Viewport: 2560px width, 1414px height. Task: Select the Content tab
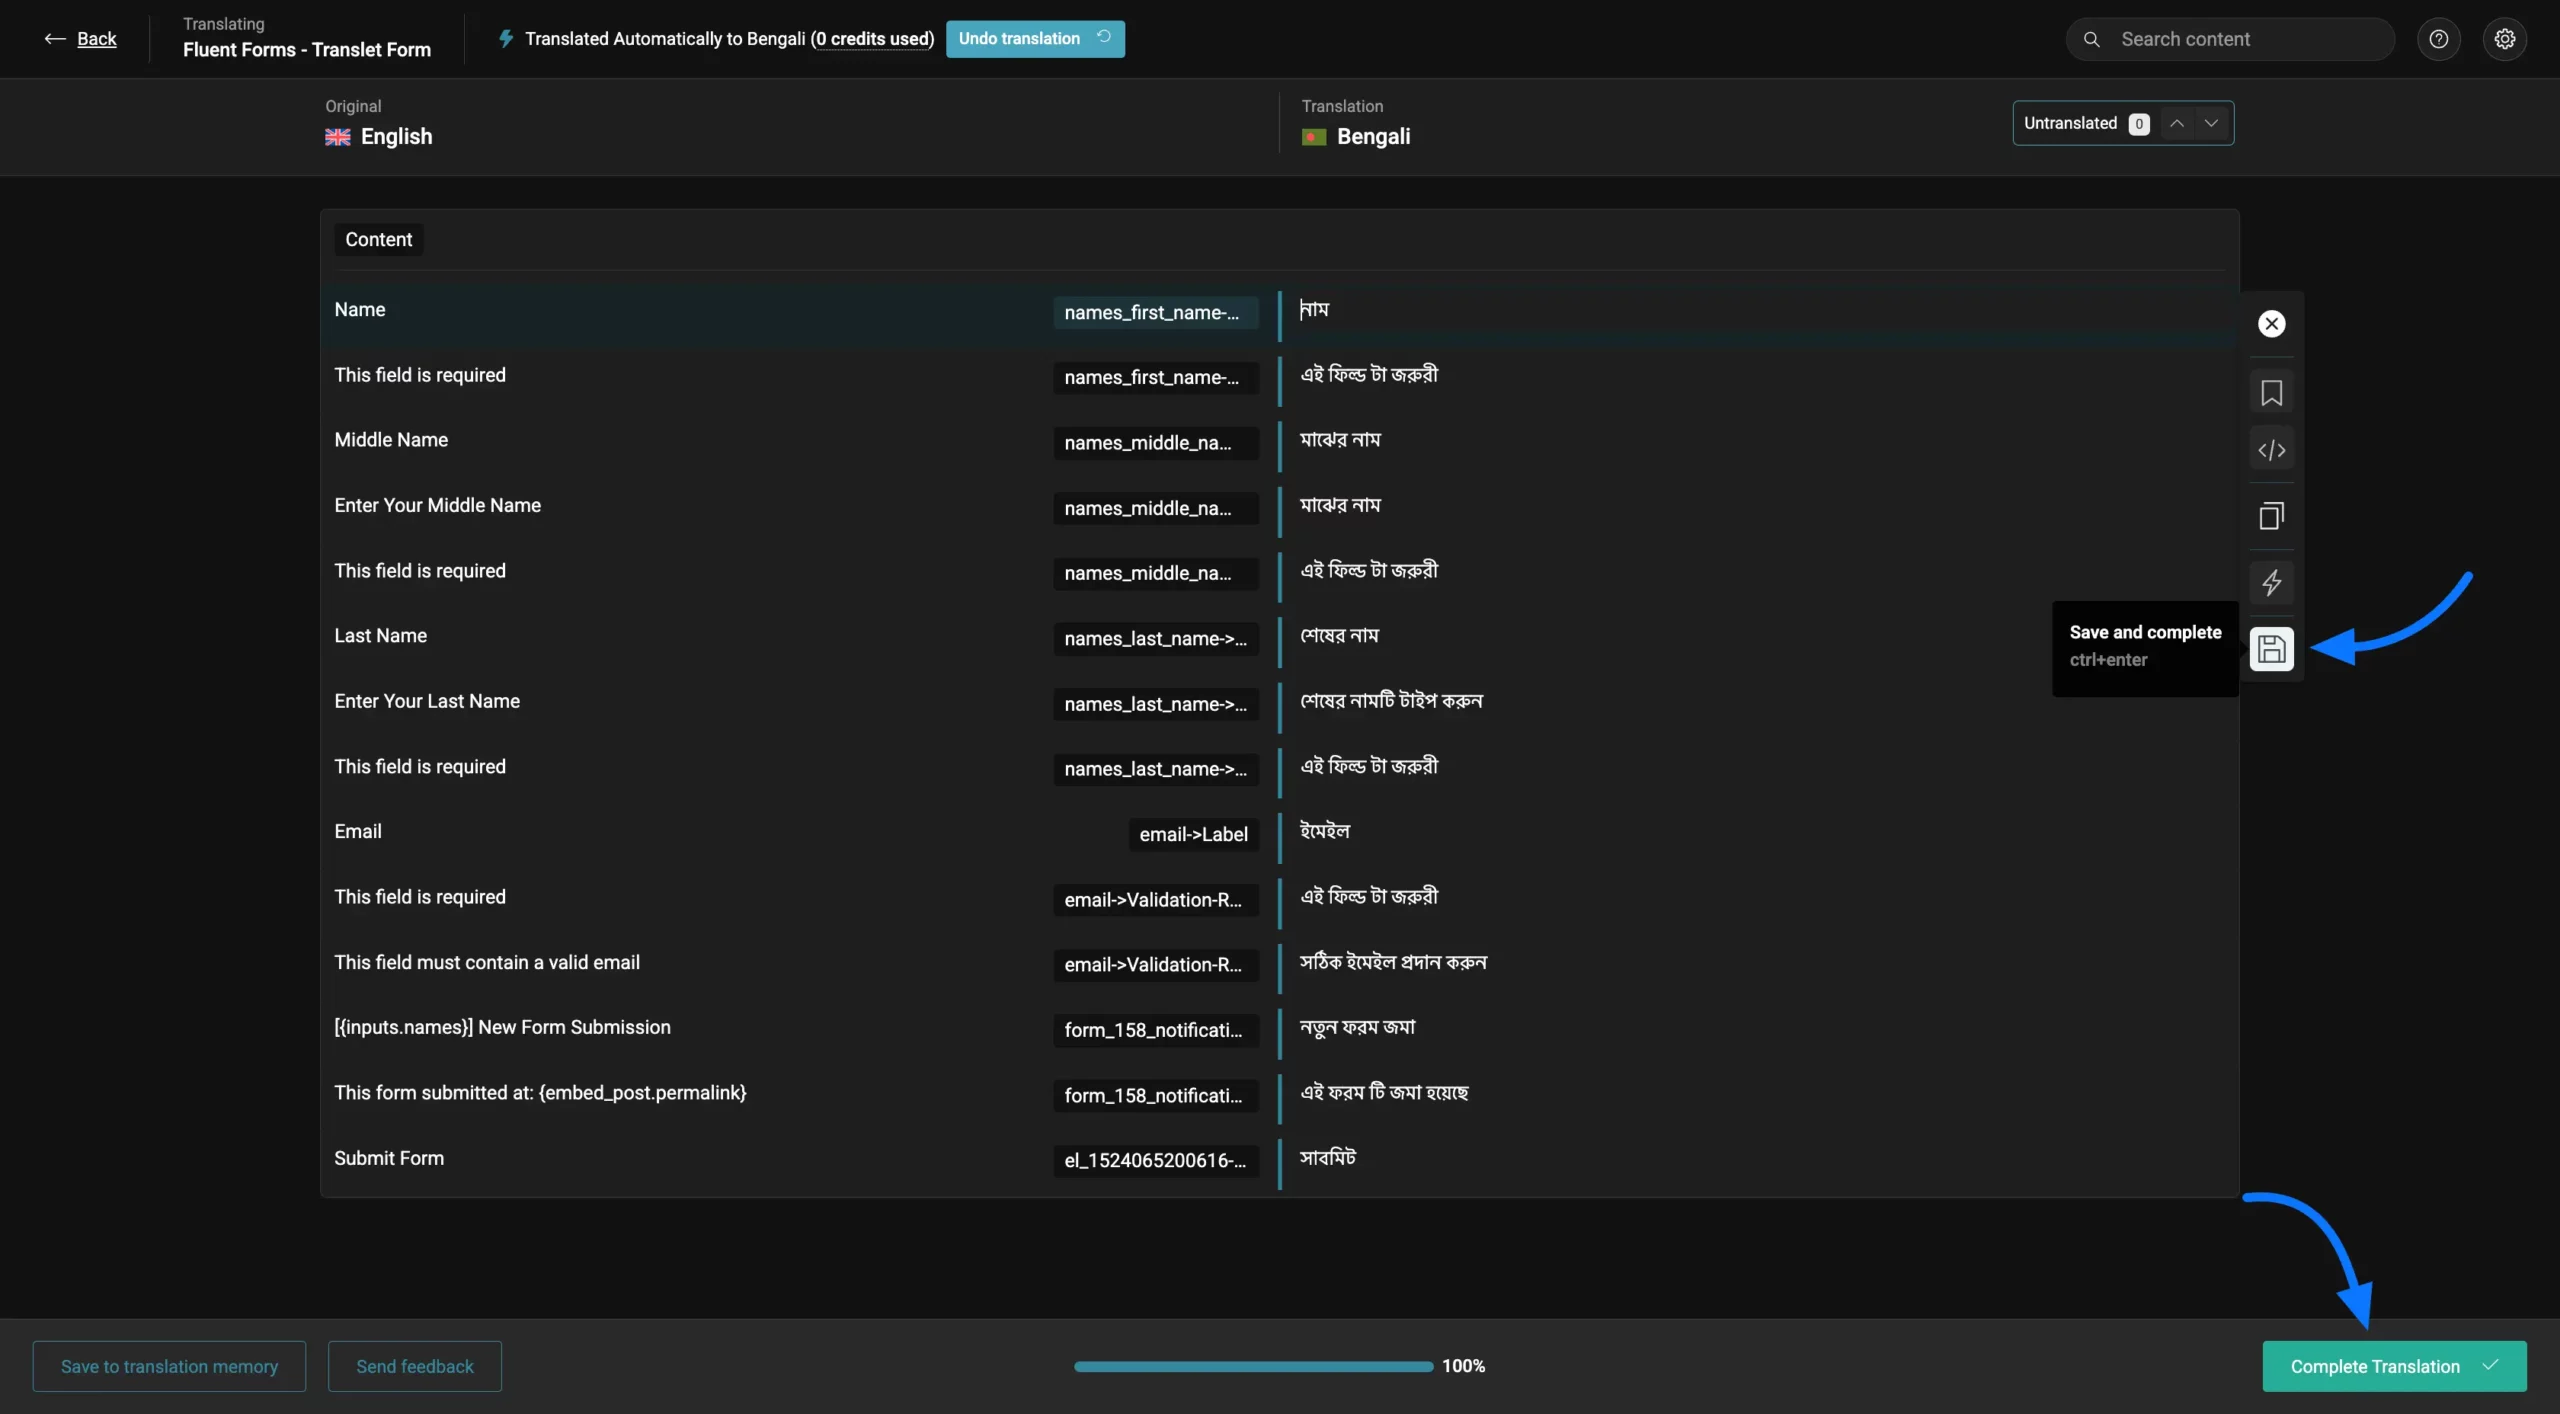point(378,239)
